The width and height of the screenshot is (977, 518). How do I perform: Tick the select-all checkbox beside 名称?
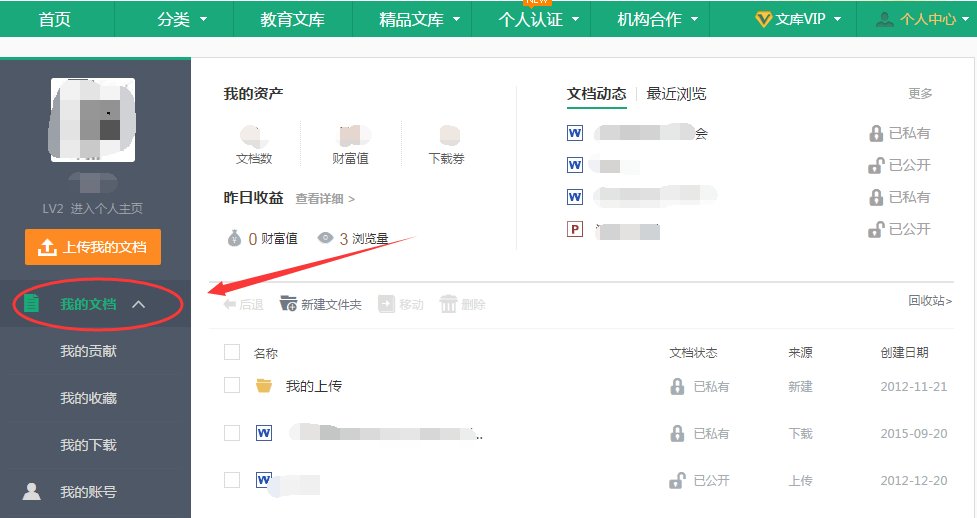coord(232,352)
